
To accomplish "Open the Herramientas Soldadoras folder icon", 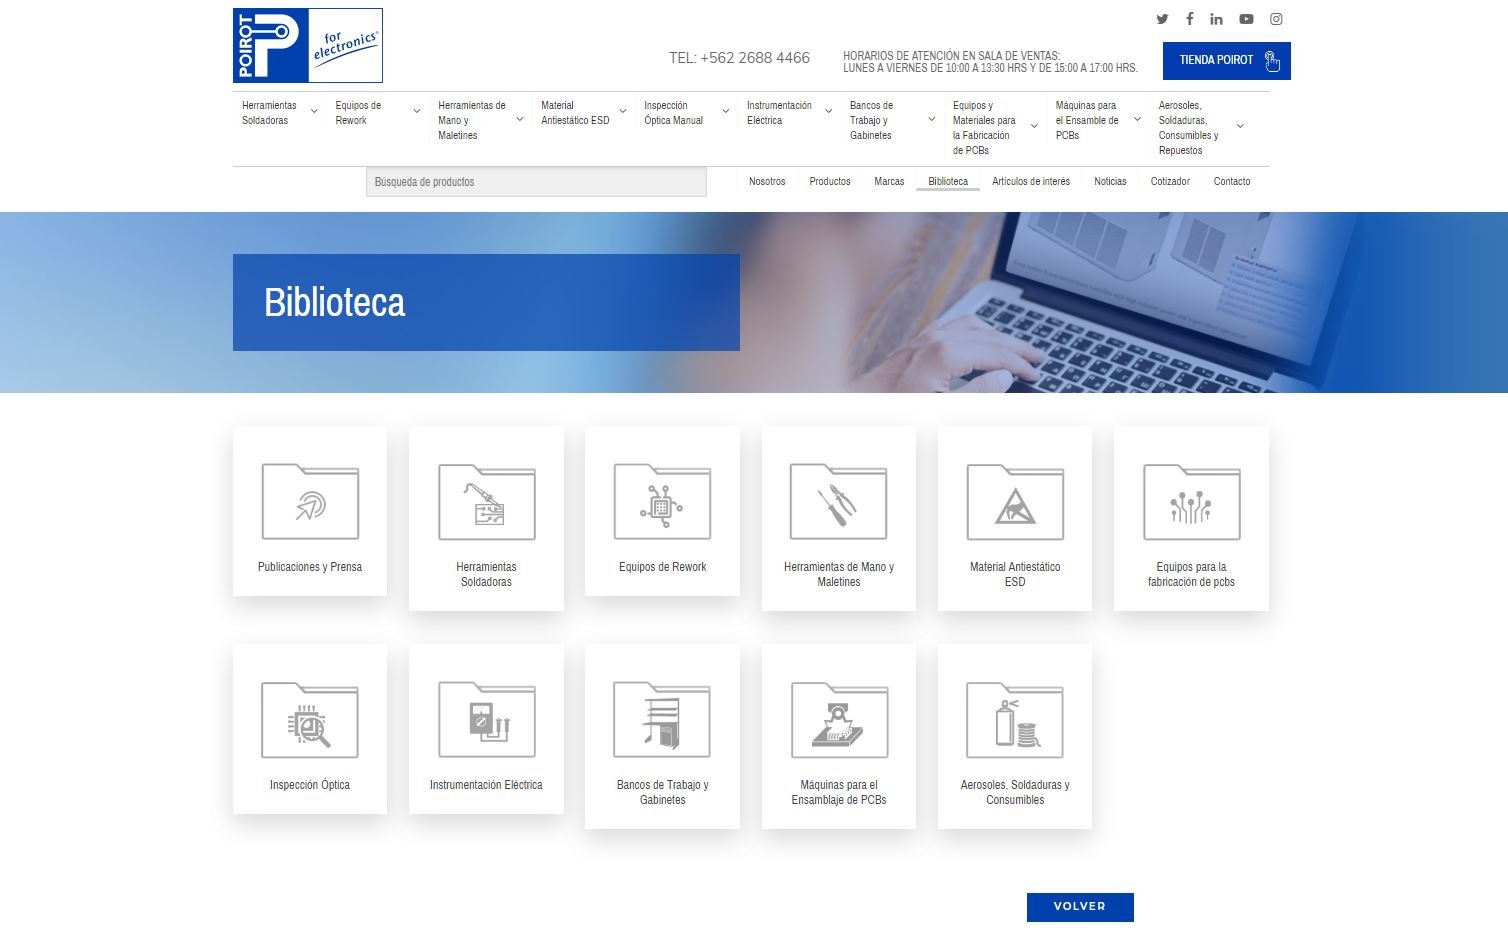I will coord(487,502).
